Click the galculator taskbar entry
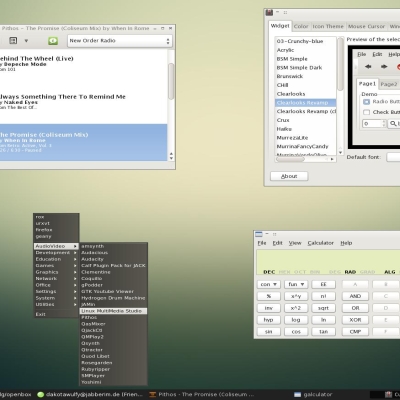The width and height of the screenshot is (400, 400). pyautogui.click(x=313, y=395)
